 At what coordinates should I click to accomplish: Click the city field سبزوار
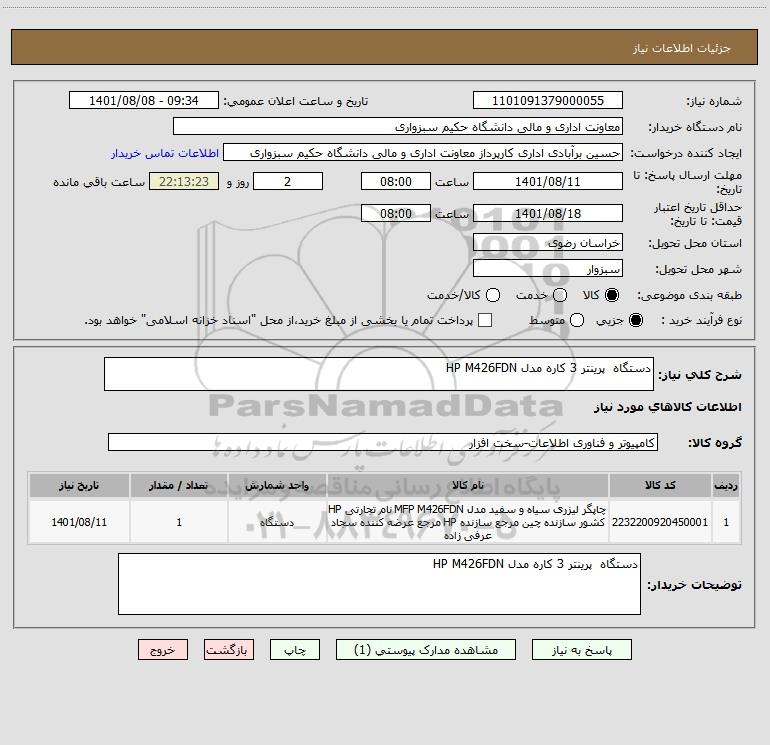tap(548, 269)
